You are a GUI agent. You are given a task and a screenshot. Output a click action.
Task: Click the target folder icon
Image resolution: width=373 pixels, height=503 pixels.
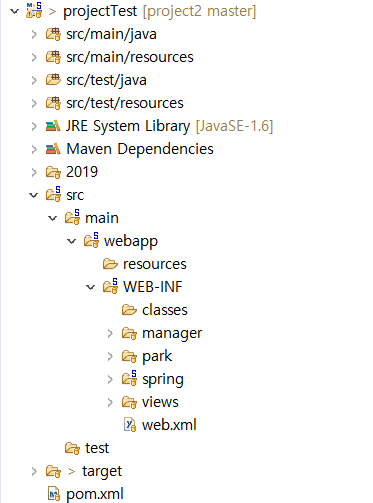pos(53,472)
